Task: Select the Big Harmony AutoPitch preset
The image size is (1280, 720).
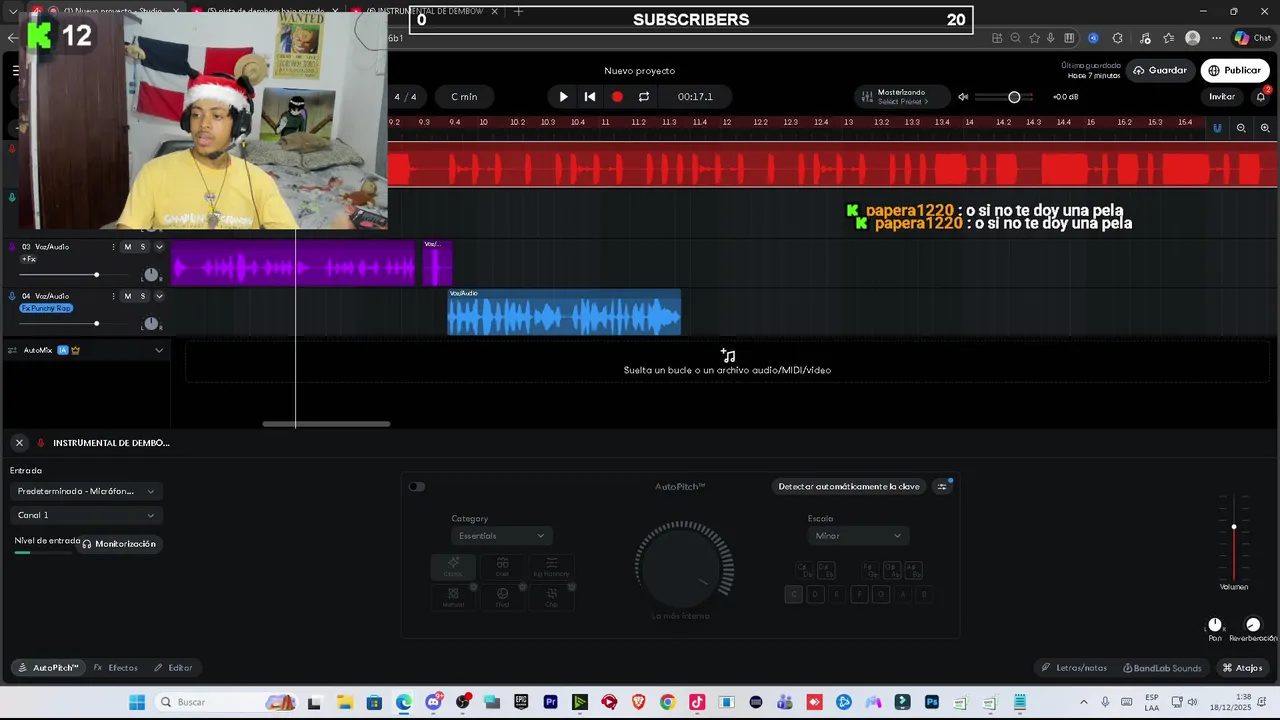Action: pos(551,567)
